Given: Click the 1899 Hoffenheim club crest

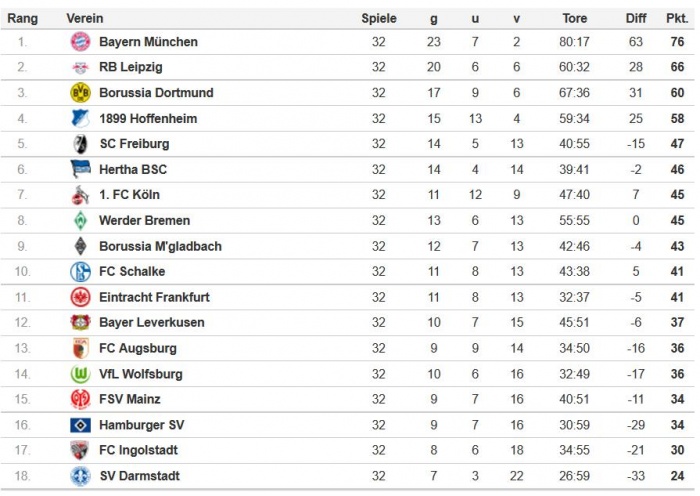Looking at the screenshot, I should (x=80, y=118).
